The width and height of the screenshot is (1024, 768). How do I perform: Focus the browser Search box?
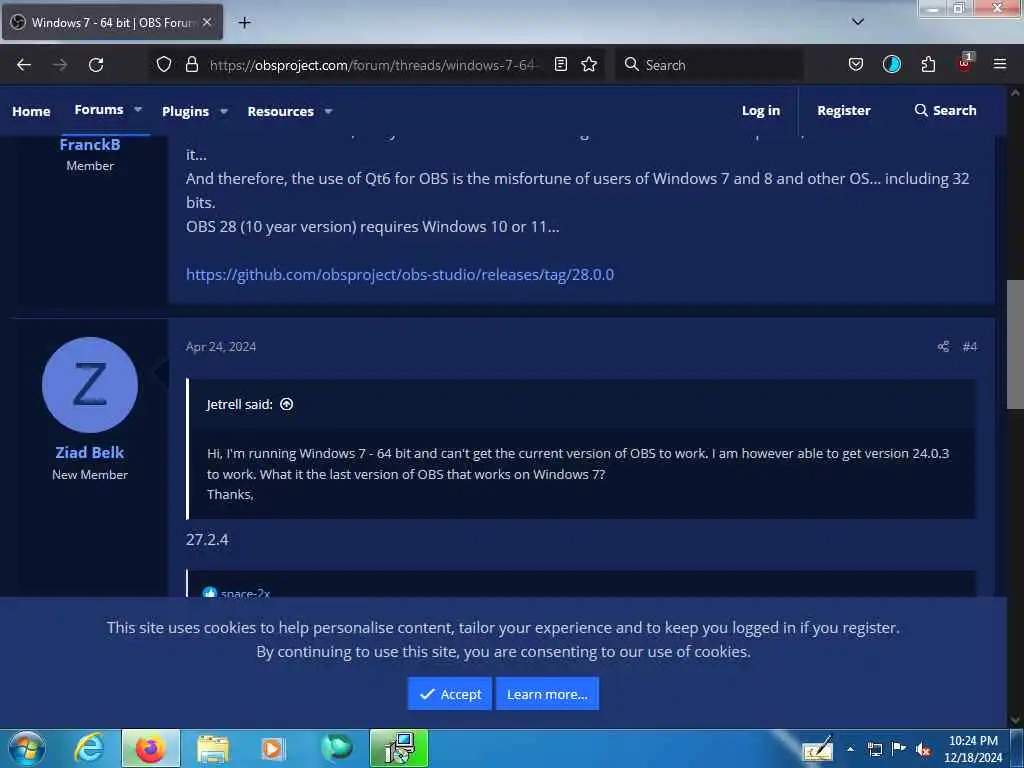[709, 65]
